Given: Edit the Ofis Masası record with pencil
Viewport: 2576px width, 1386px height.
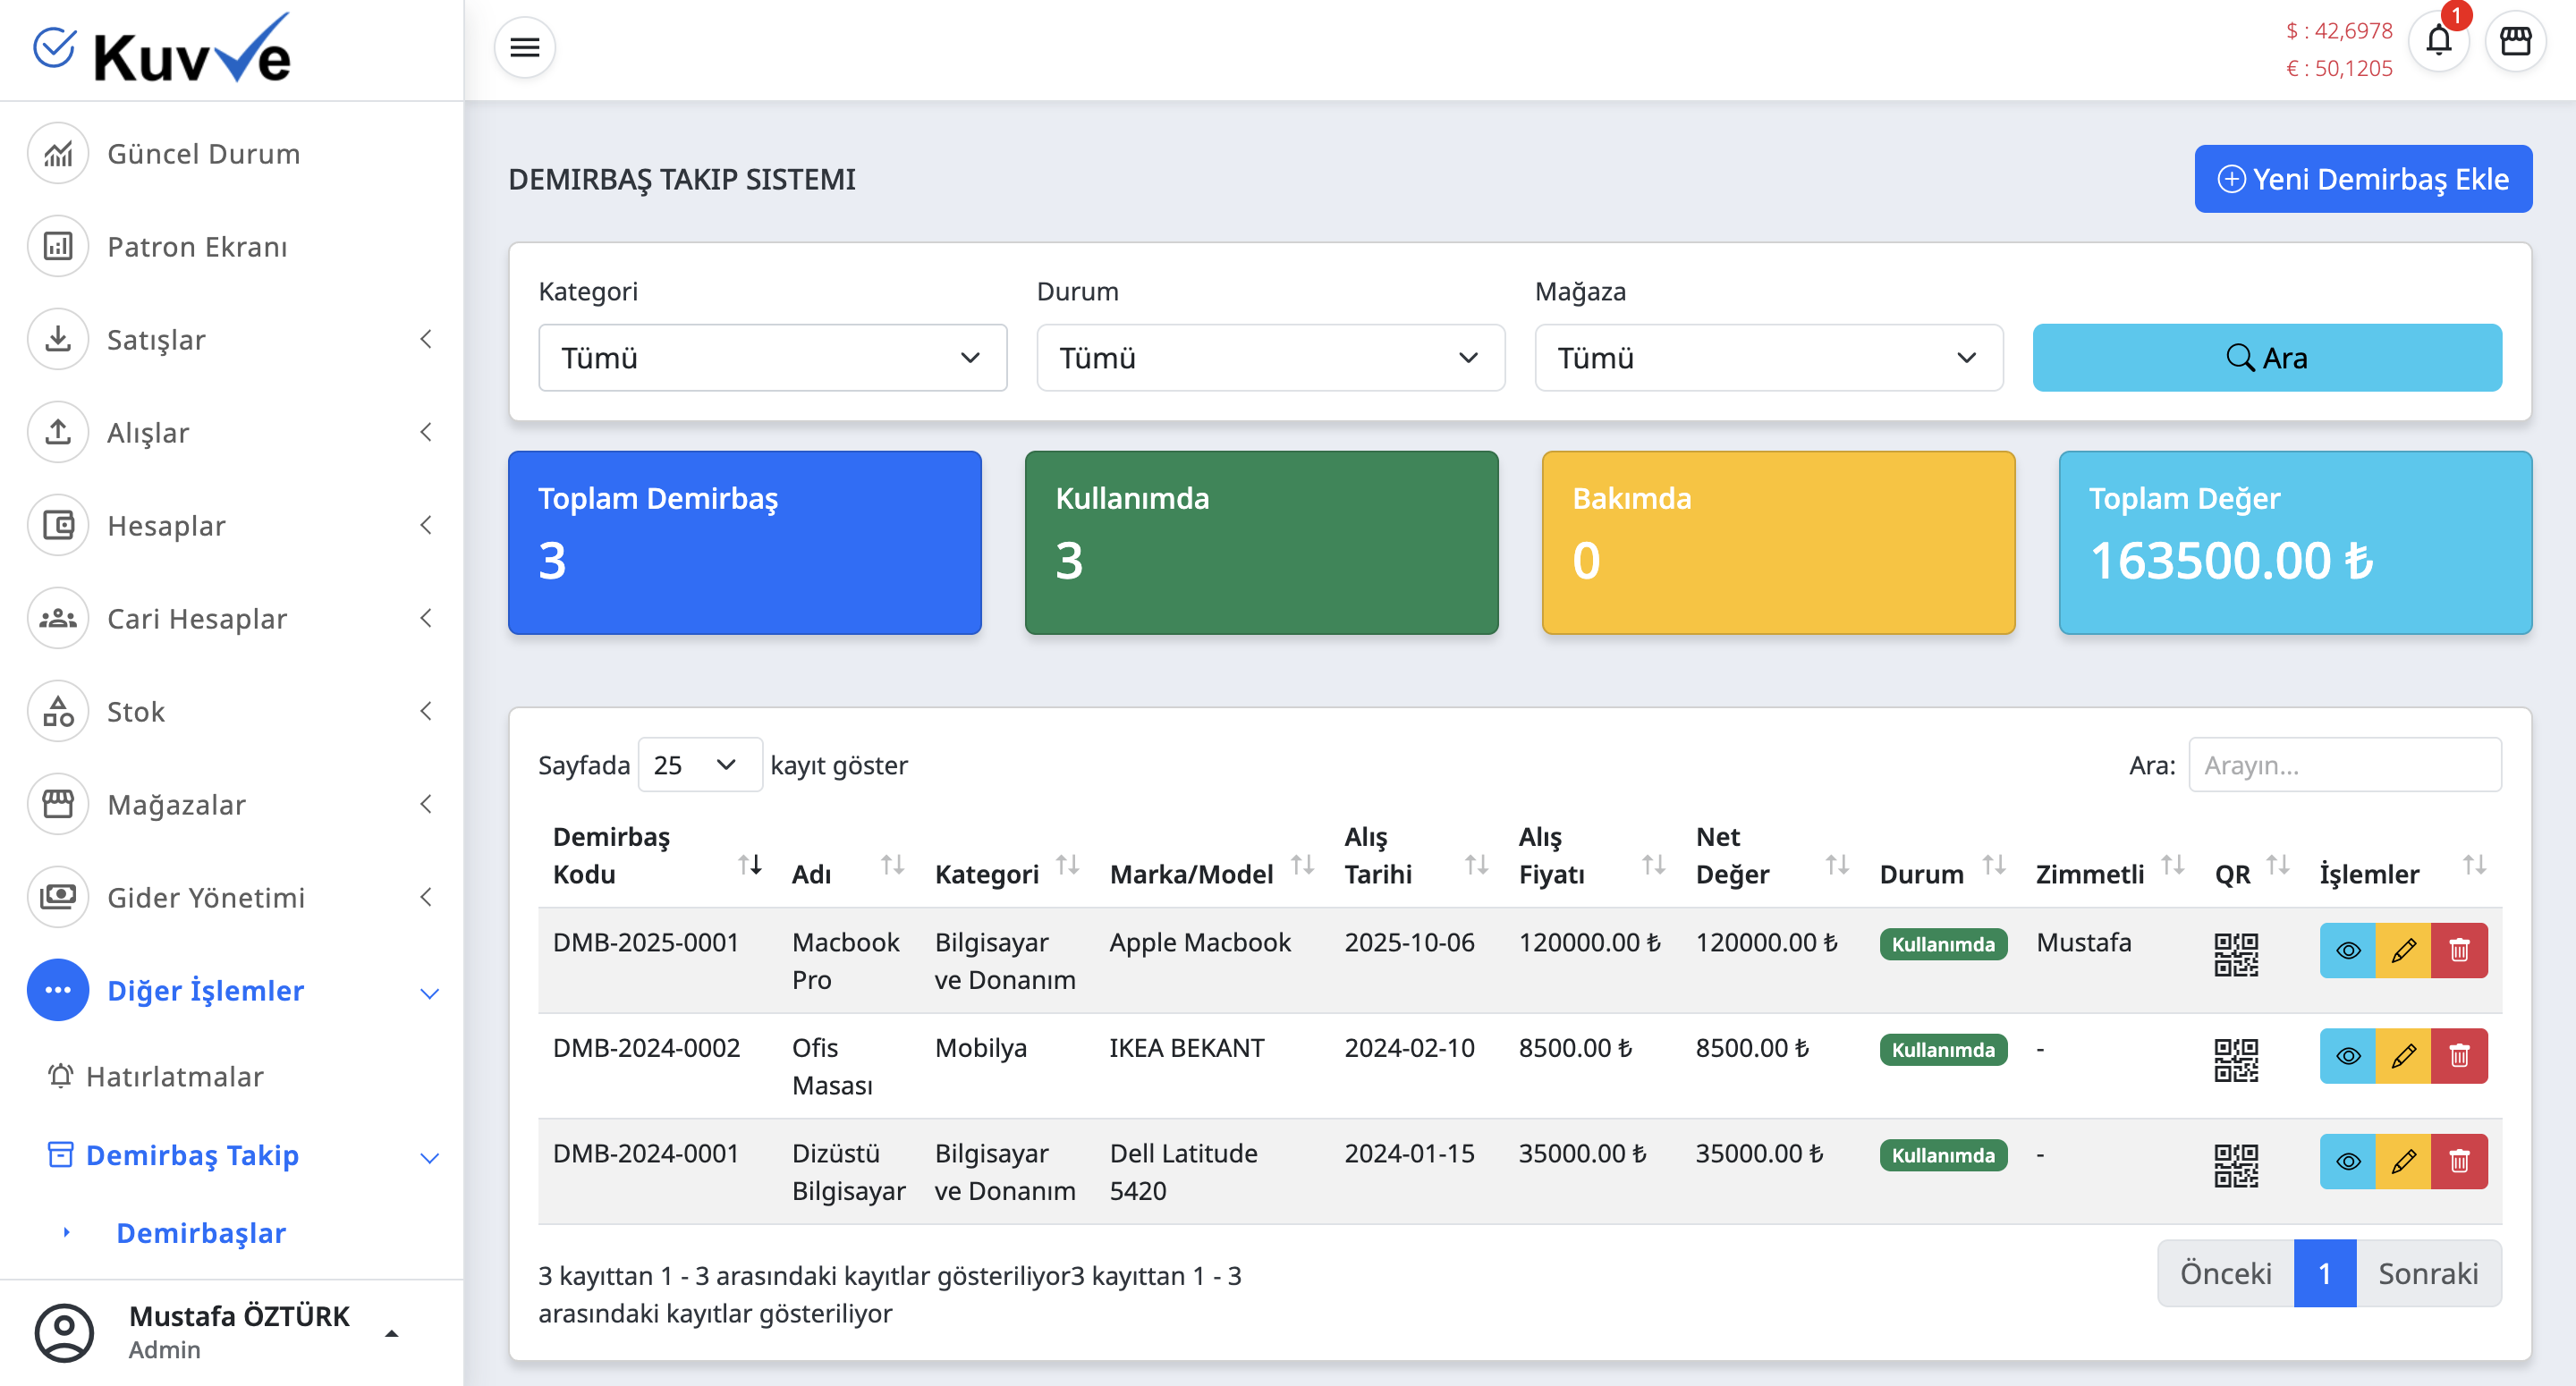Looking at the screenshot, I should click(x=2403, y=1056).
